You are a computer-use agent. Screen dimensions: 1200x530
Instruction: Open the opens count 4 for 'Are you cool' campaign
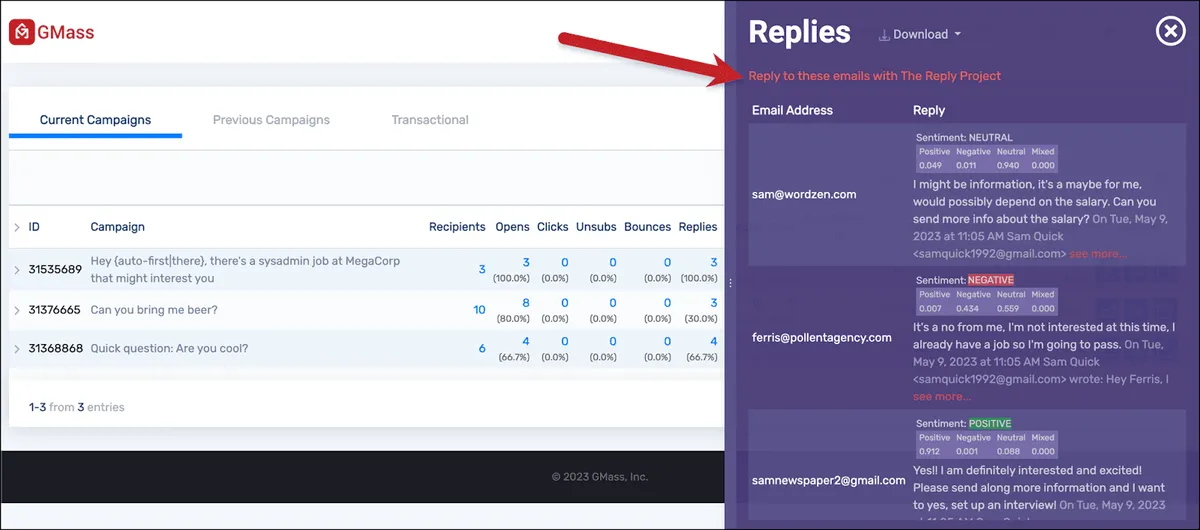(x=526, y=342)
